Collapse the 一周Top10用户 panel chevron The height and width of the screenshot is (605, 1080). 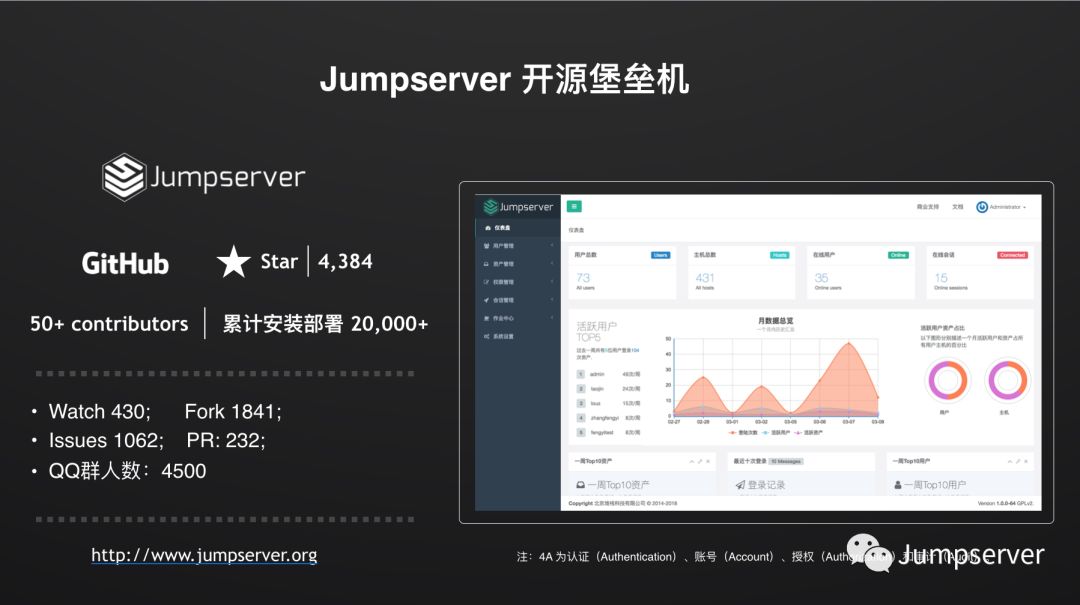tap(1009, 461)
